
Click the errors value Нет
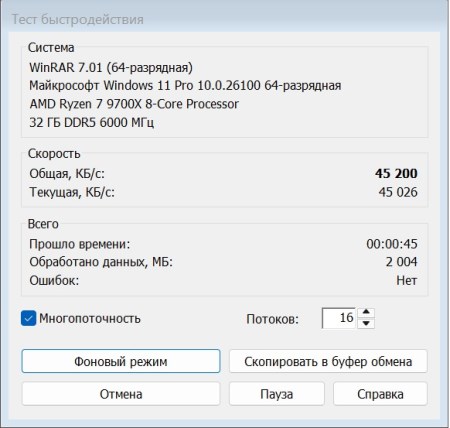[407, 280]
